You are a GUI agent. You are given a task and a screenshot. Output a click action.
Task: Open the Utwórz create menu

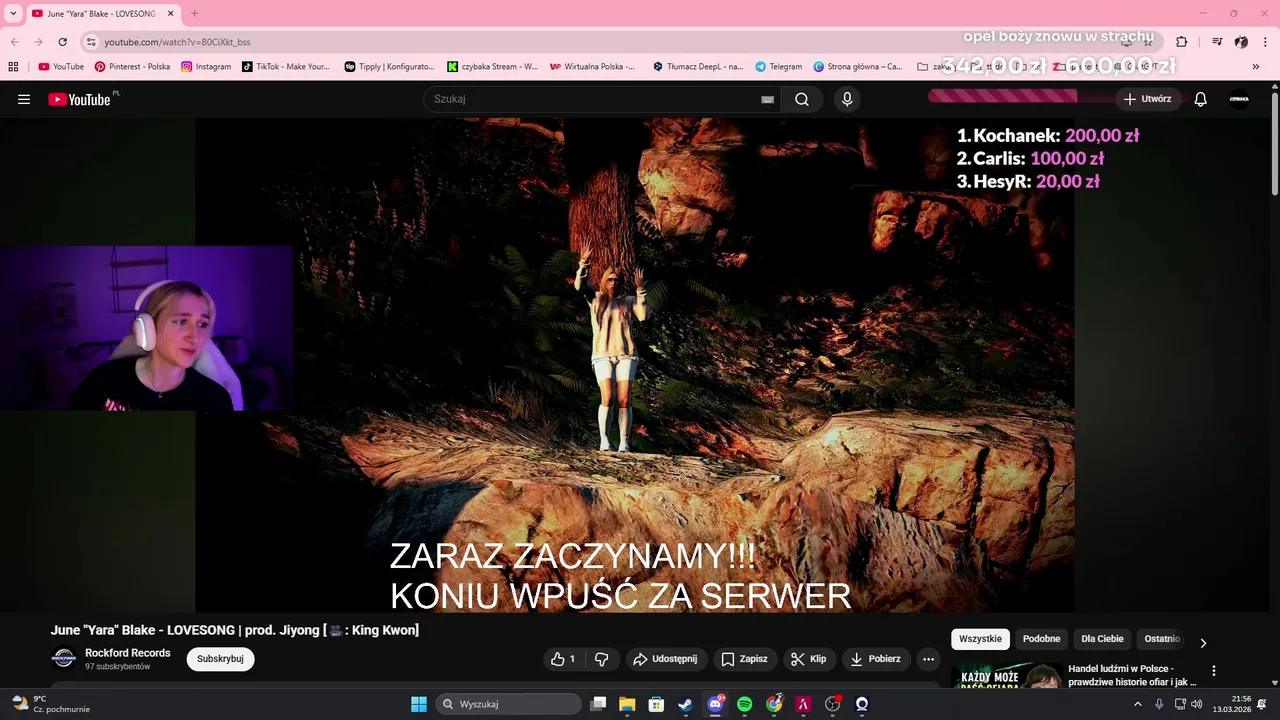[1147, 99]
